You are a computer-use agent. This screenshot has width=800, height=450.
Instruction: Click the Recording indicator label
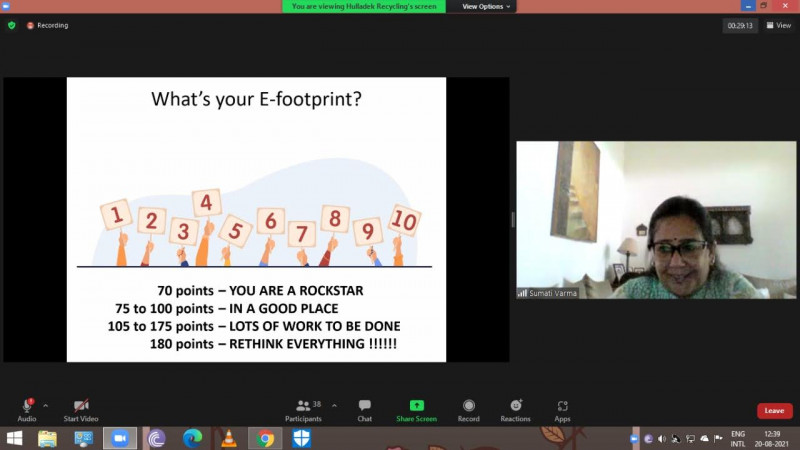click(48, 25)
